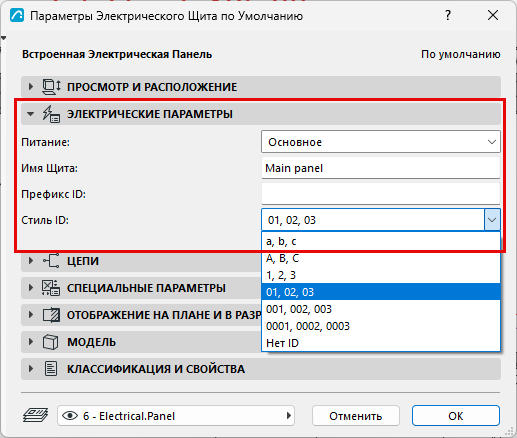Open the 6 - Electrical.Panel layer selector

coord(176,416)
